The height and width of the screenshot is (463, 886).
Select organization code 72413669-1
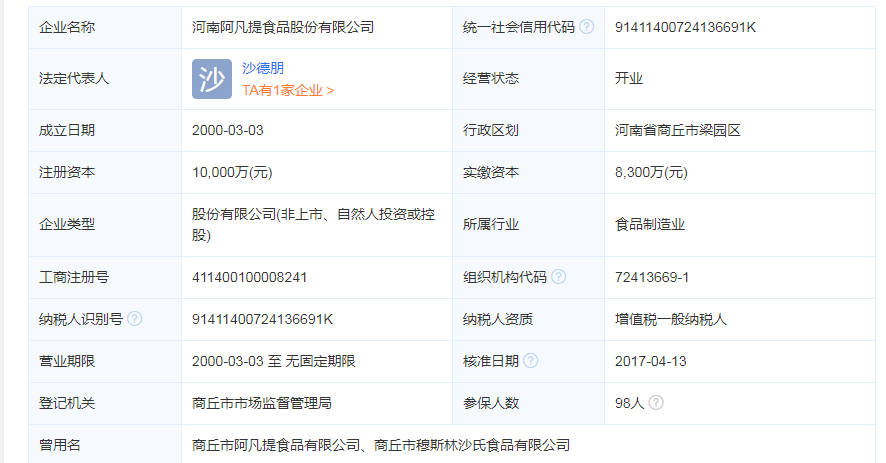coord(652,277)
